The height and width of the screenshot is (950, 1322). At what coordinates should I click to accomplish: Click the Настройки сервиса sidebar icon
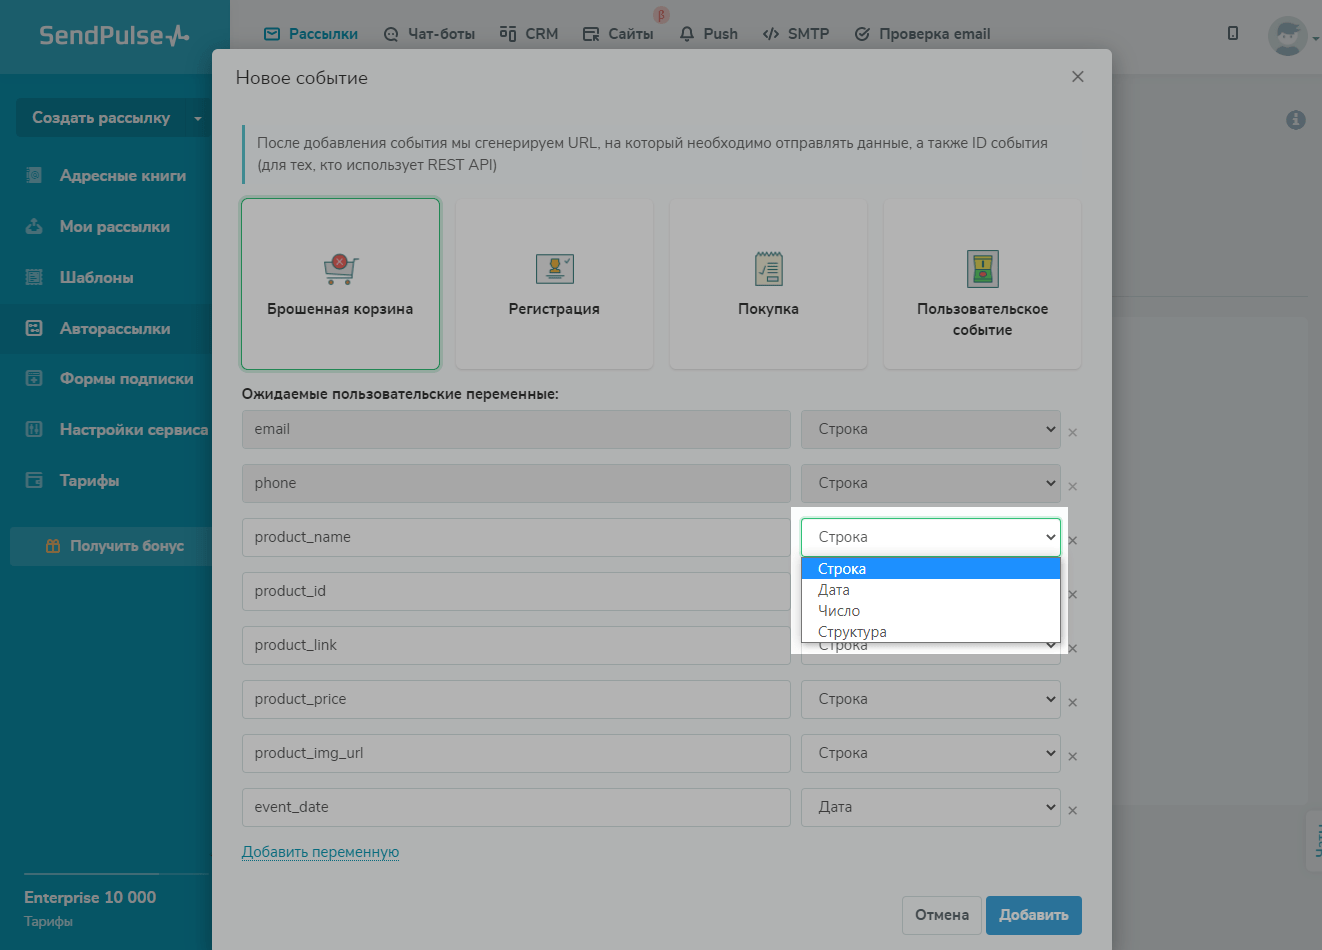coord(34,429)
